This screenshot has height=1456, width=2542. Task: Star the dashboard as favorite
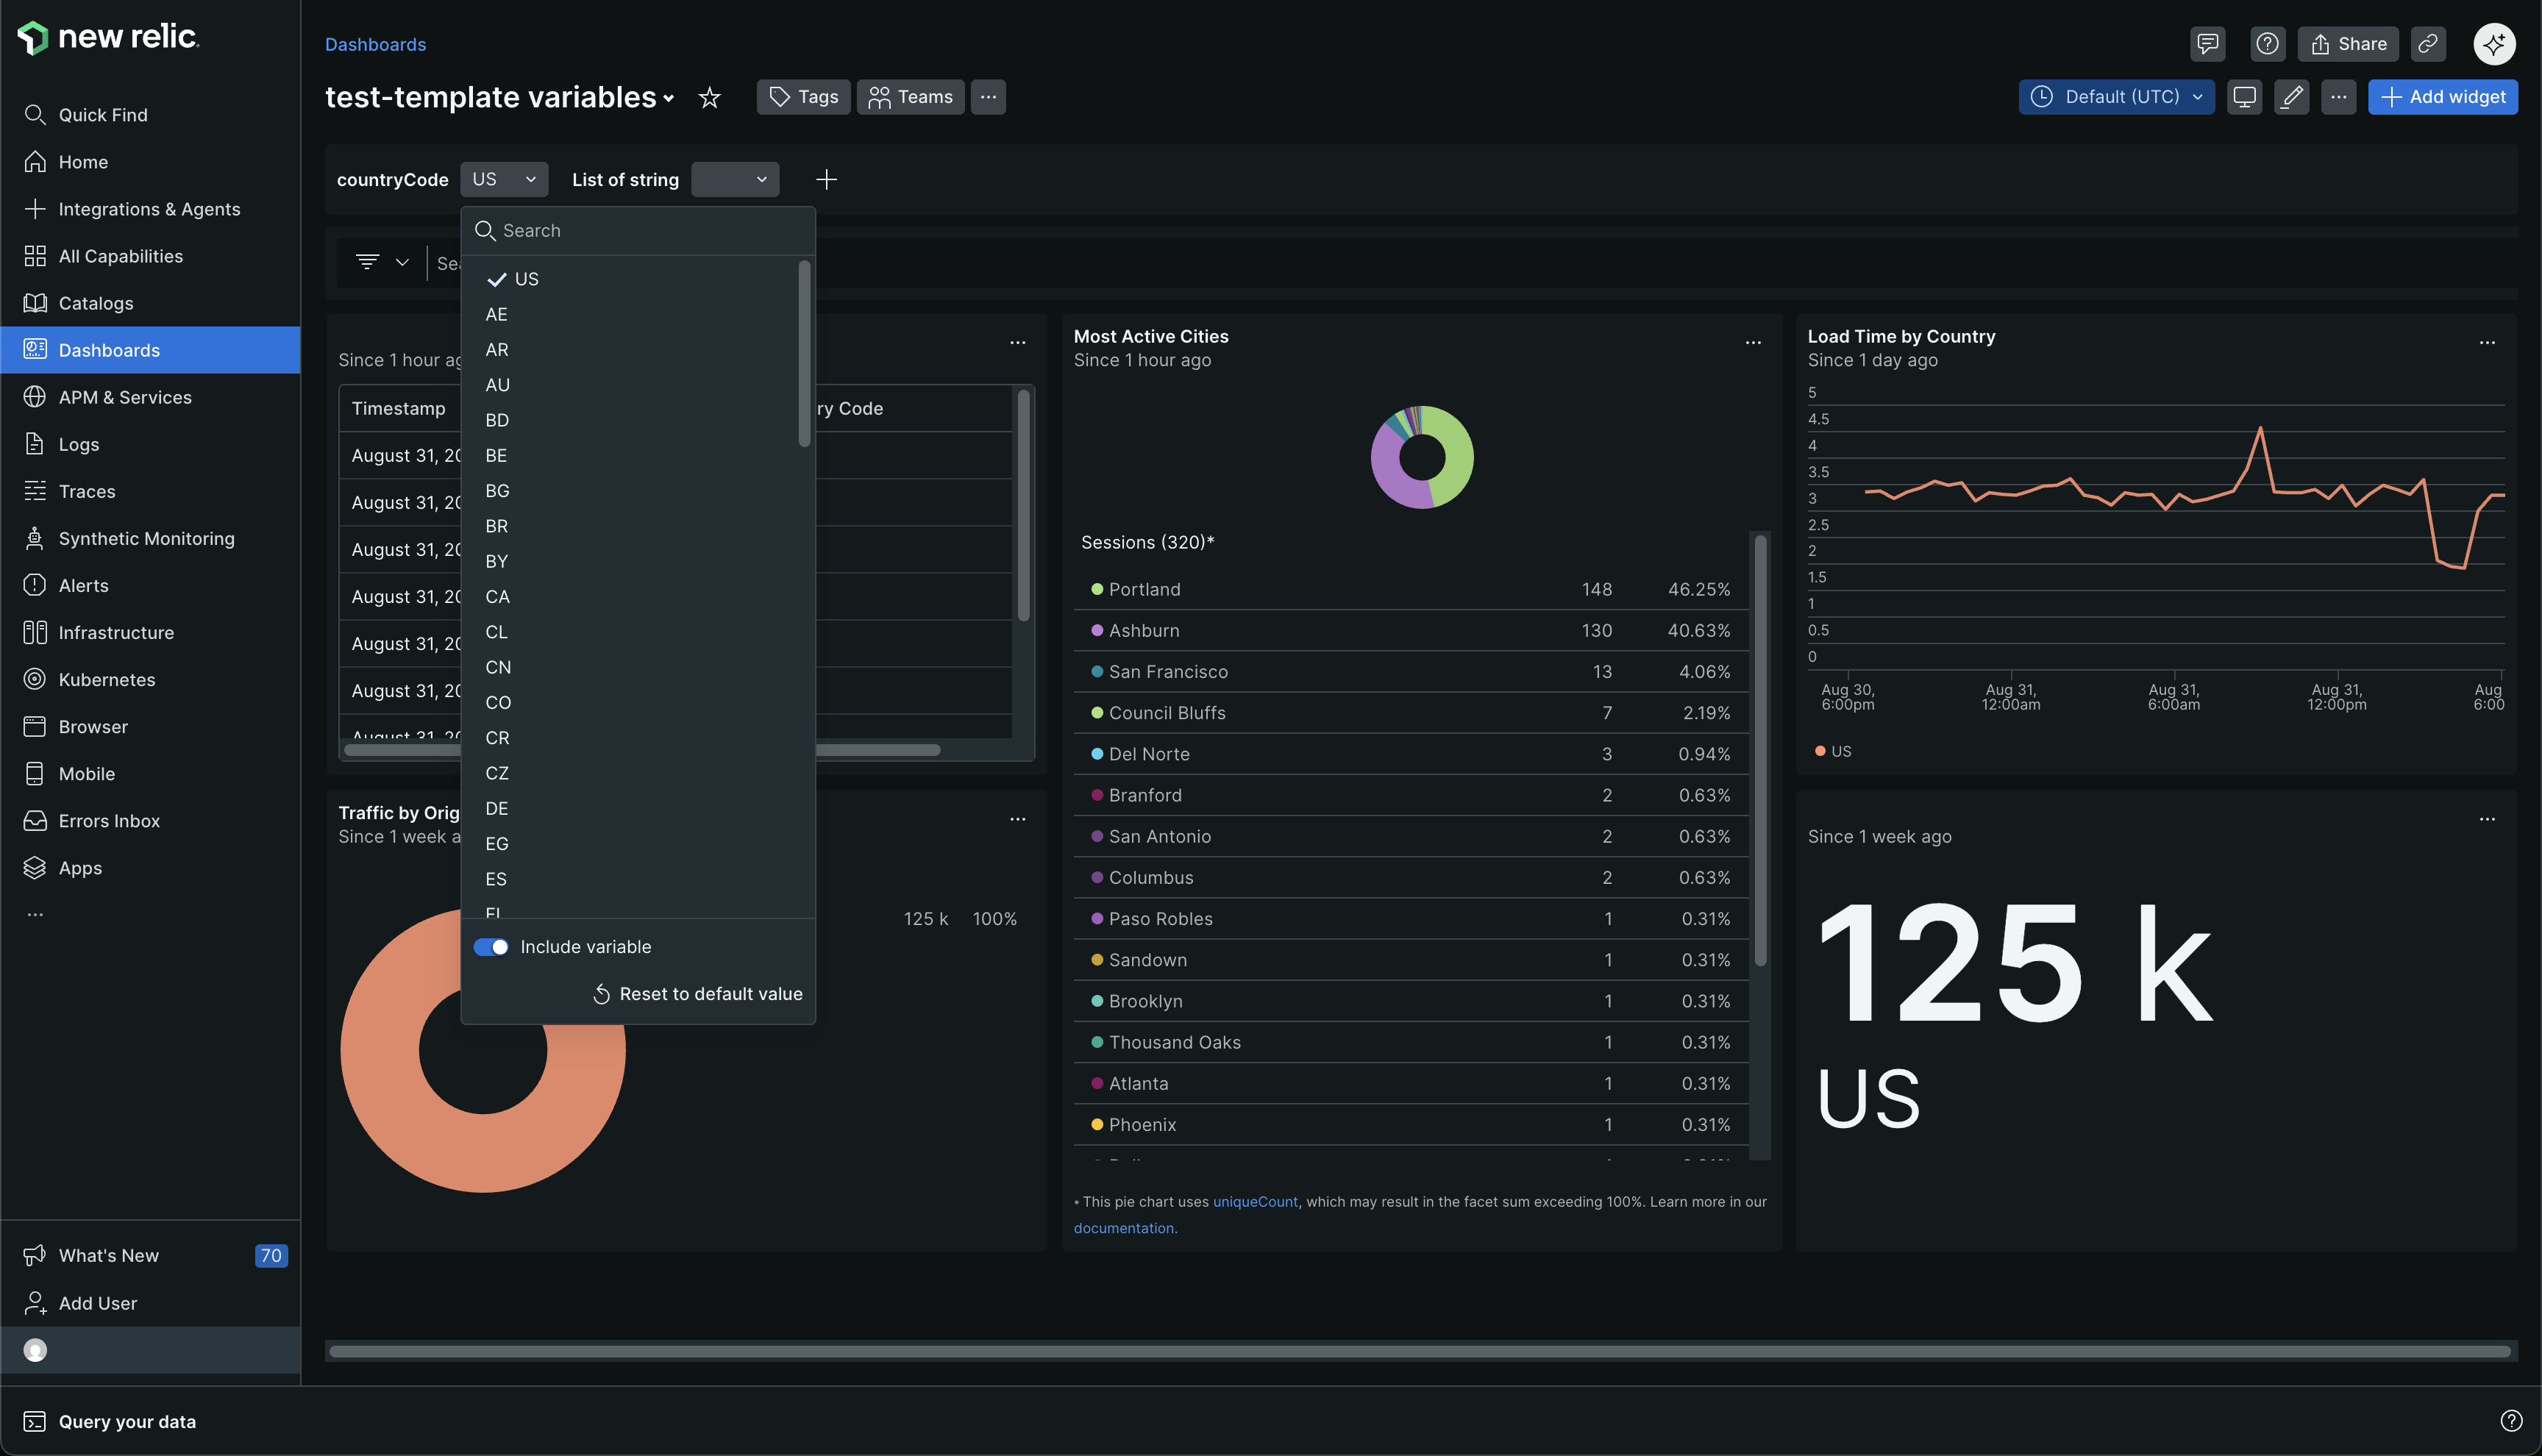709,97
